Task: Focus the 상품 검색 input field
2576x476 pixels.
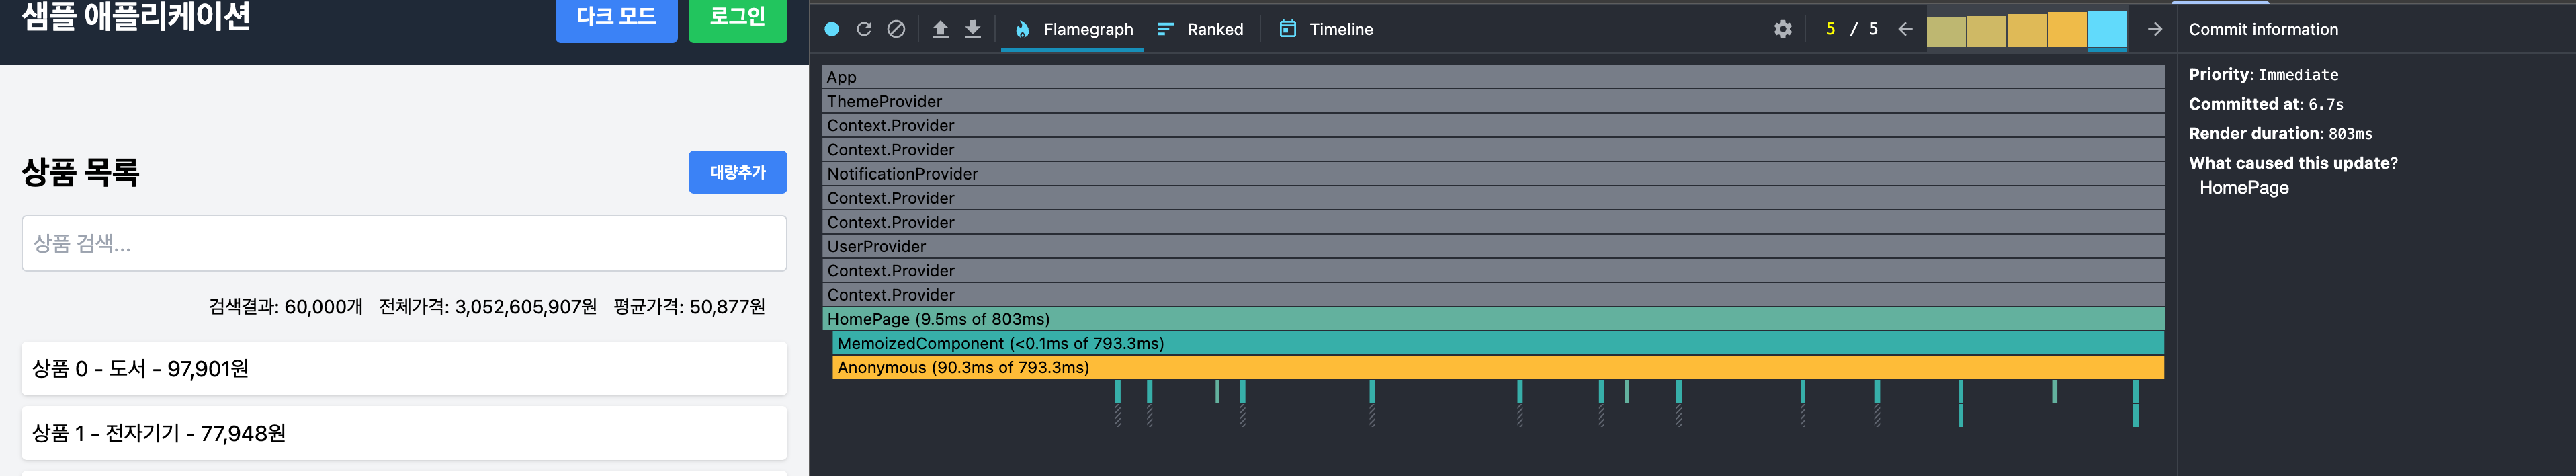Action: pyautogui.click(x=404, y=243)
